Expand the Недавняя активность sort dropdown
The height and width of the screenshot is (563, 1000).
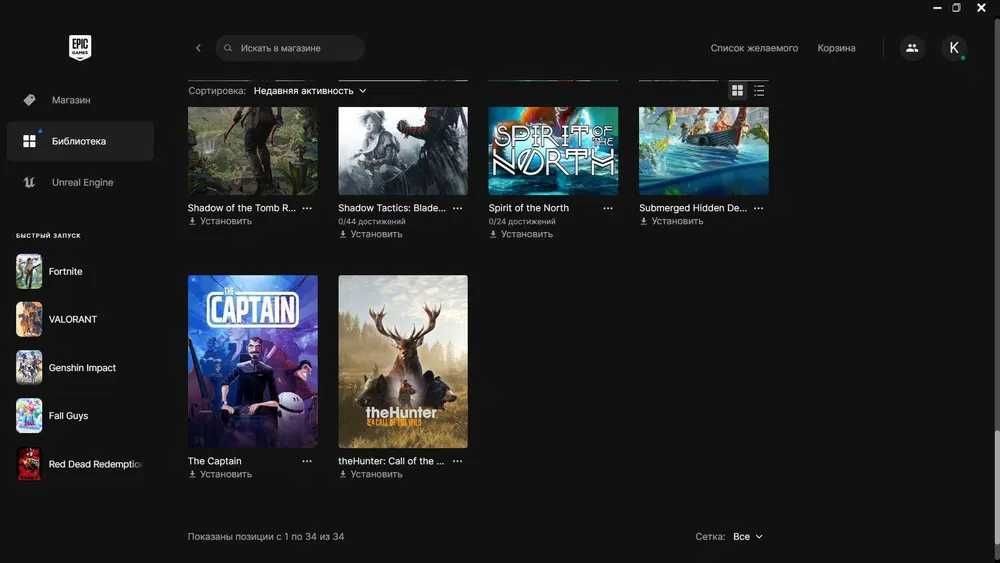click(310, 91)
